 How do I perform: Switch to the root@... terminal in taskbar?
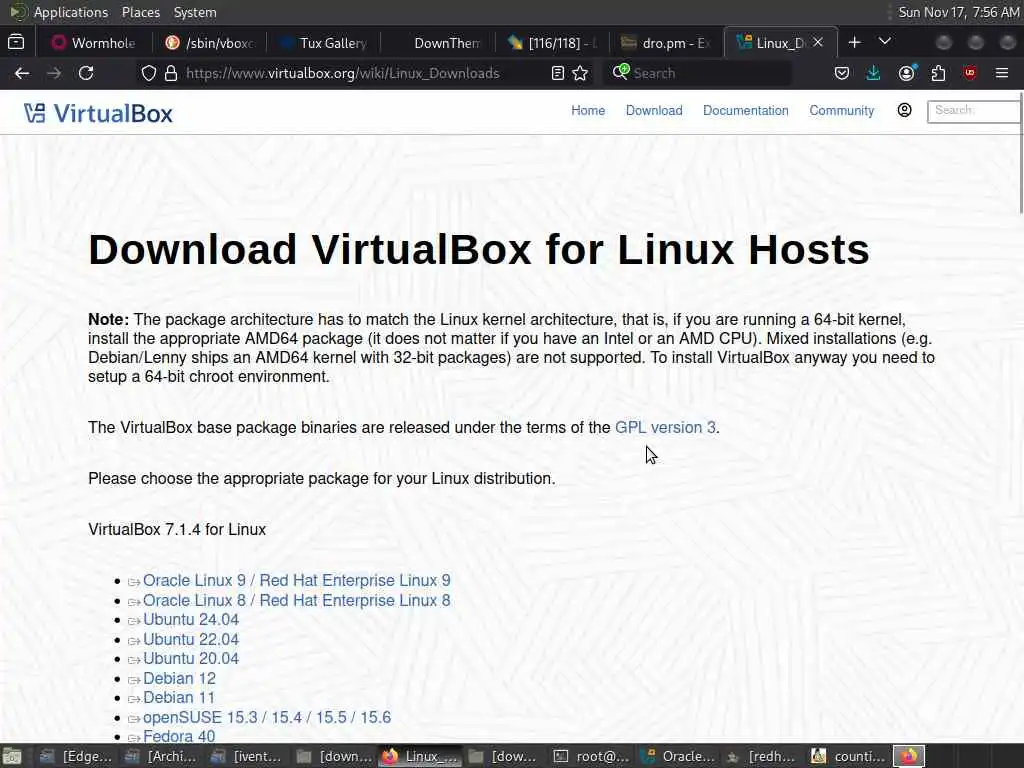point(591,756)
